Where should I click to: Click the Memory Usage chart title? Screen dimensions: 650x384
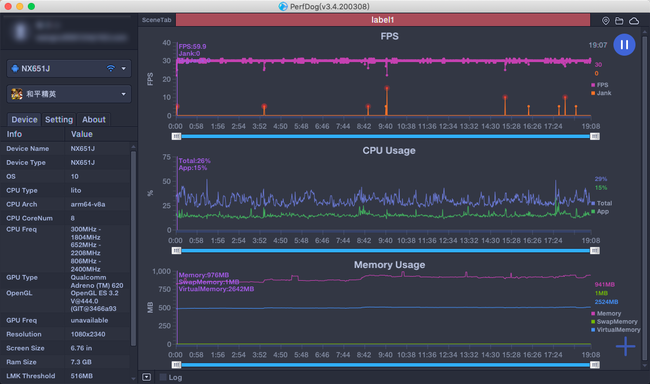pyautogui.click(x=389, y=265)
